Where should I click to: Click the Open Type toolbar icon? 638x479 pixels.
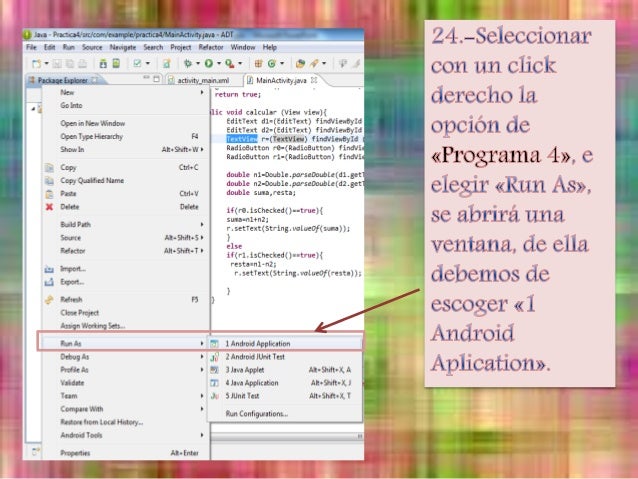(x=300, y=63)
